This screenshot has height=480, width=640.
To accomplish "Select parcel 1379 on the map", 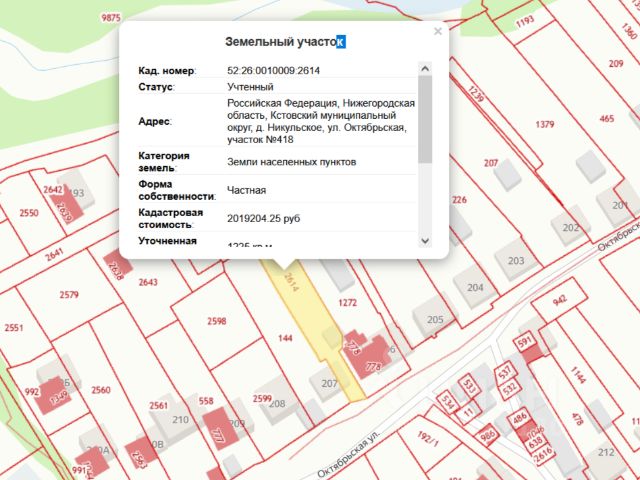I will 544,124.
